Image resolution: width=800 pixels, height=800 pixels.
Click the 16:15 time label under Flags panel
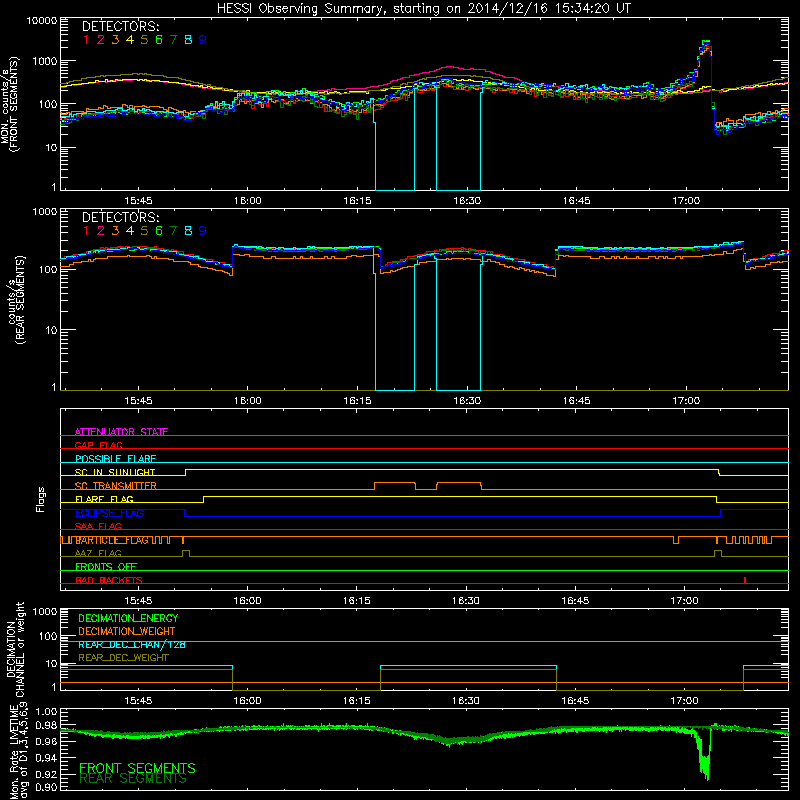point(357,601)
